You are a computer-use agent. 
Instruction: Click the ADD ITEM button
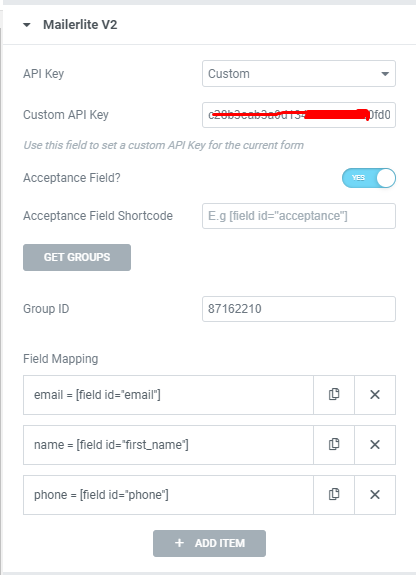pyautogui.click(x=209, y=543)
